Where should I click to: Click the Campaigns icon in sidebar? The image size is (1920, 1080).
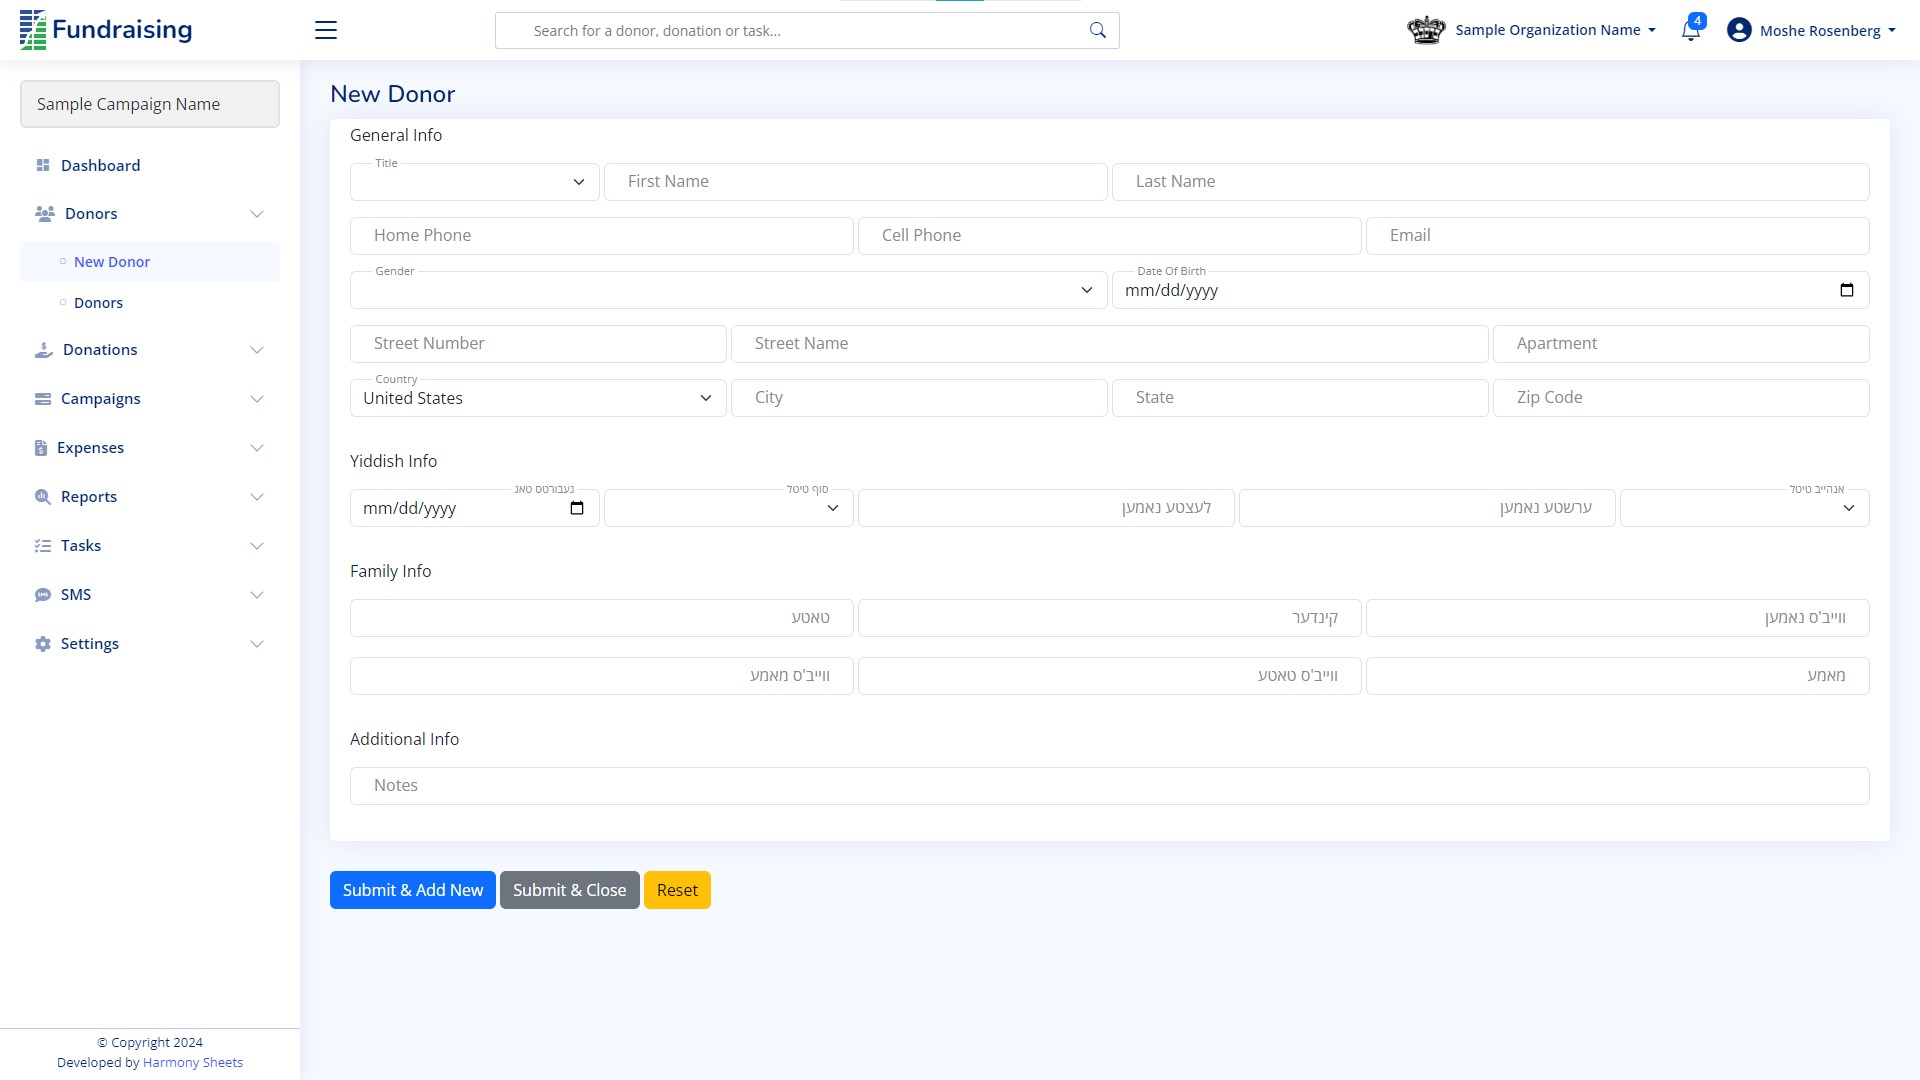tap(43, 399)
